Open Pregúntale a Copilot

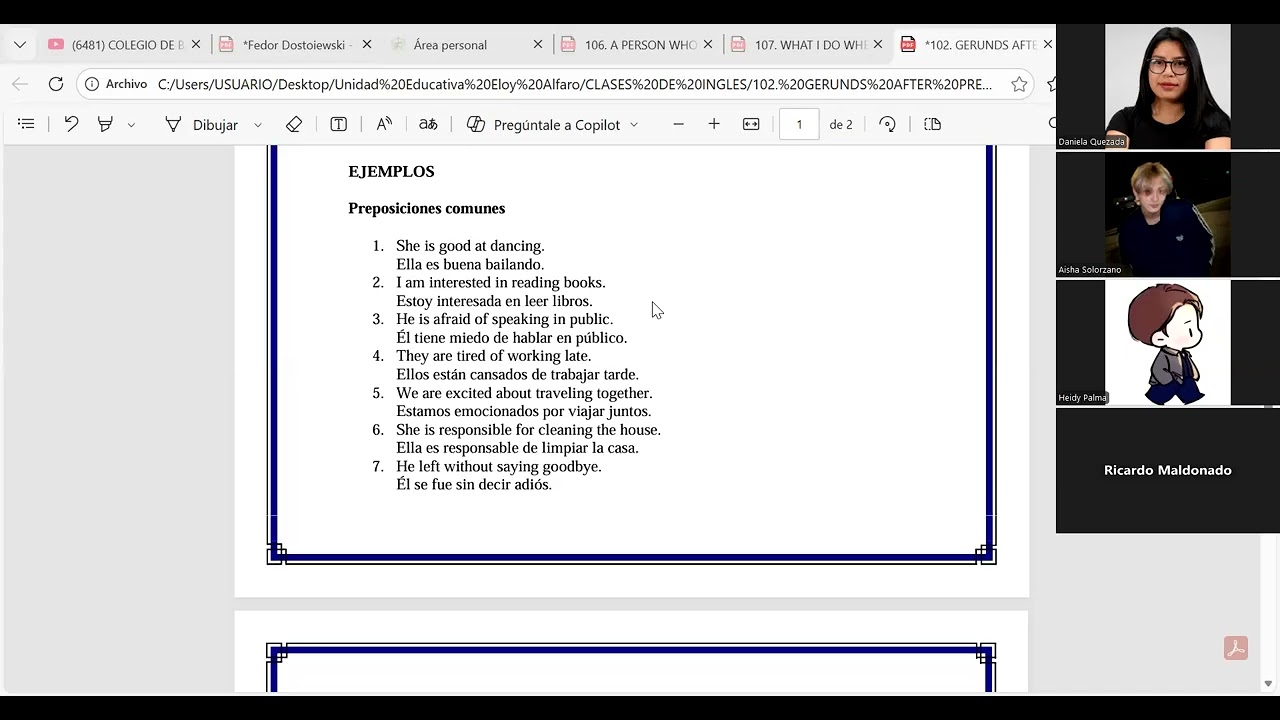[543, 124]
